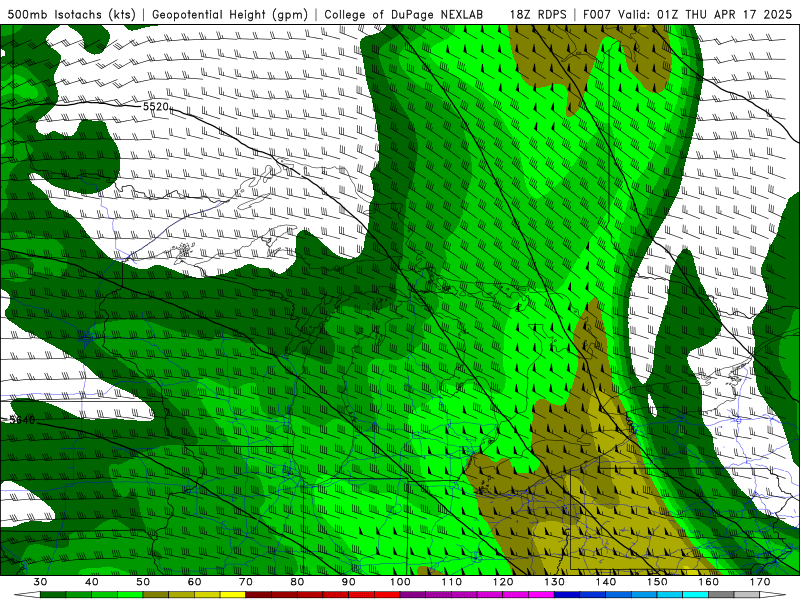
Task: Click the 140-145 kt medium blue swatch
Action: click(x=618, y=595)
